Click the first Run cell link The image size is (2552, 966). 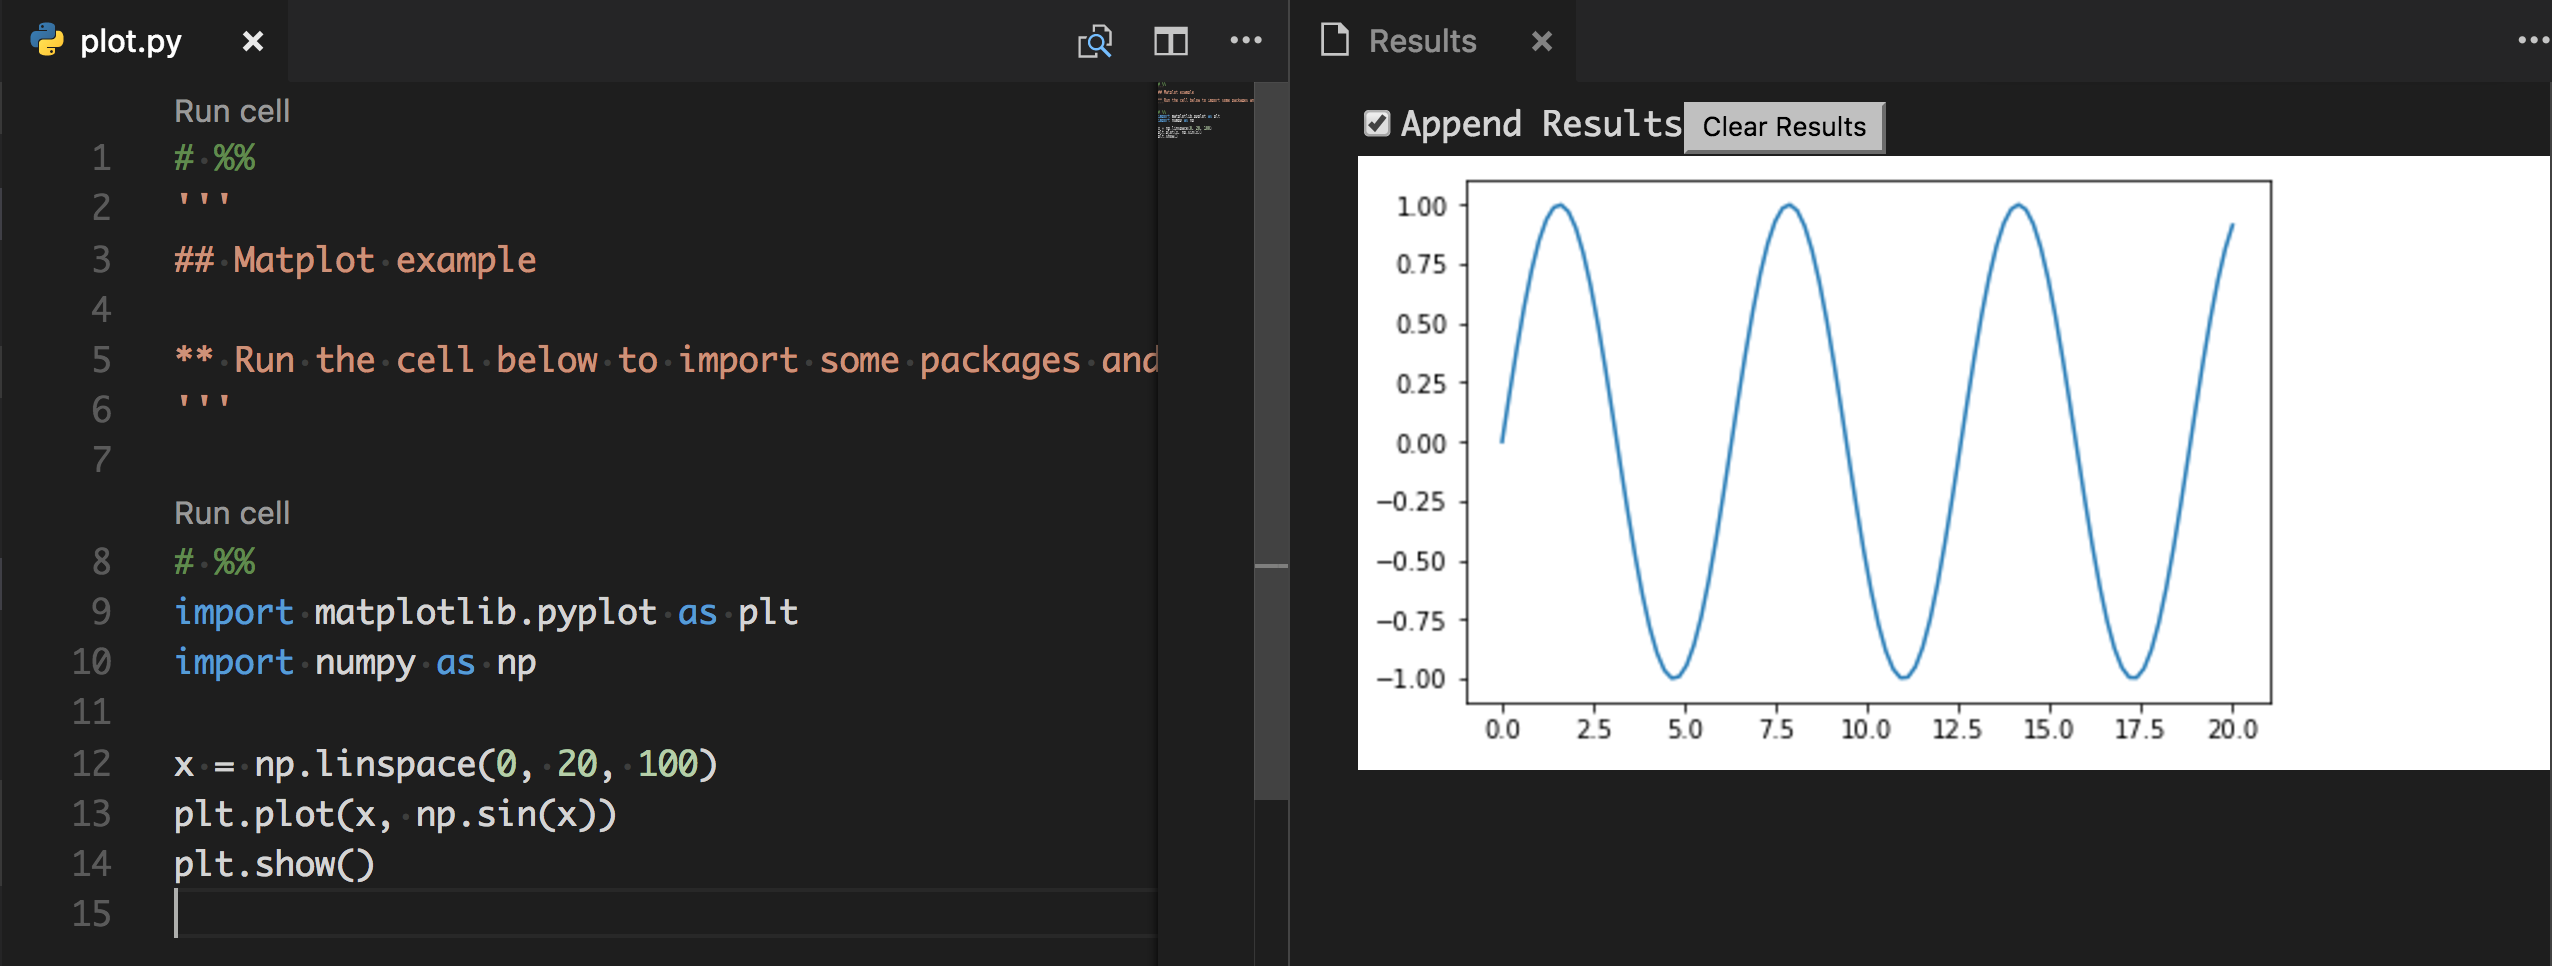(x=232, y=111)
